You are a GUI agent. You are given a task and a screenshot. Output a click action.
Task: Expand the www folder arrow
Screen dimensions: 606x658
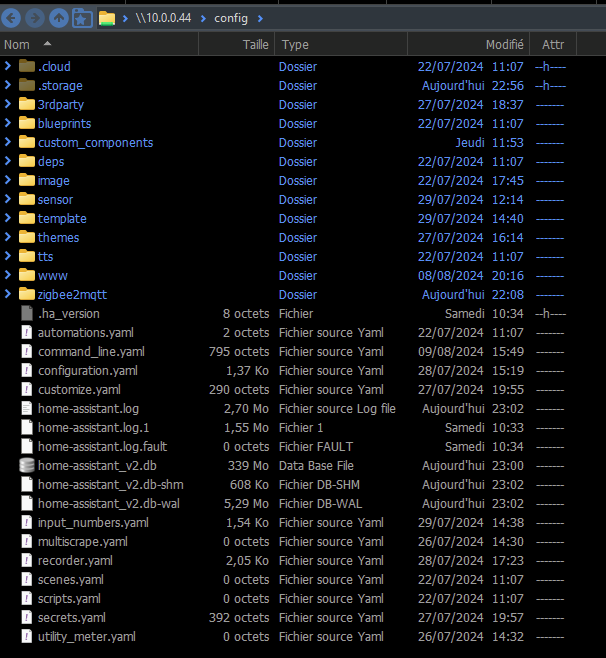(x=8, y=276)
